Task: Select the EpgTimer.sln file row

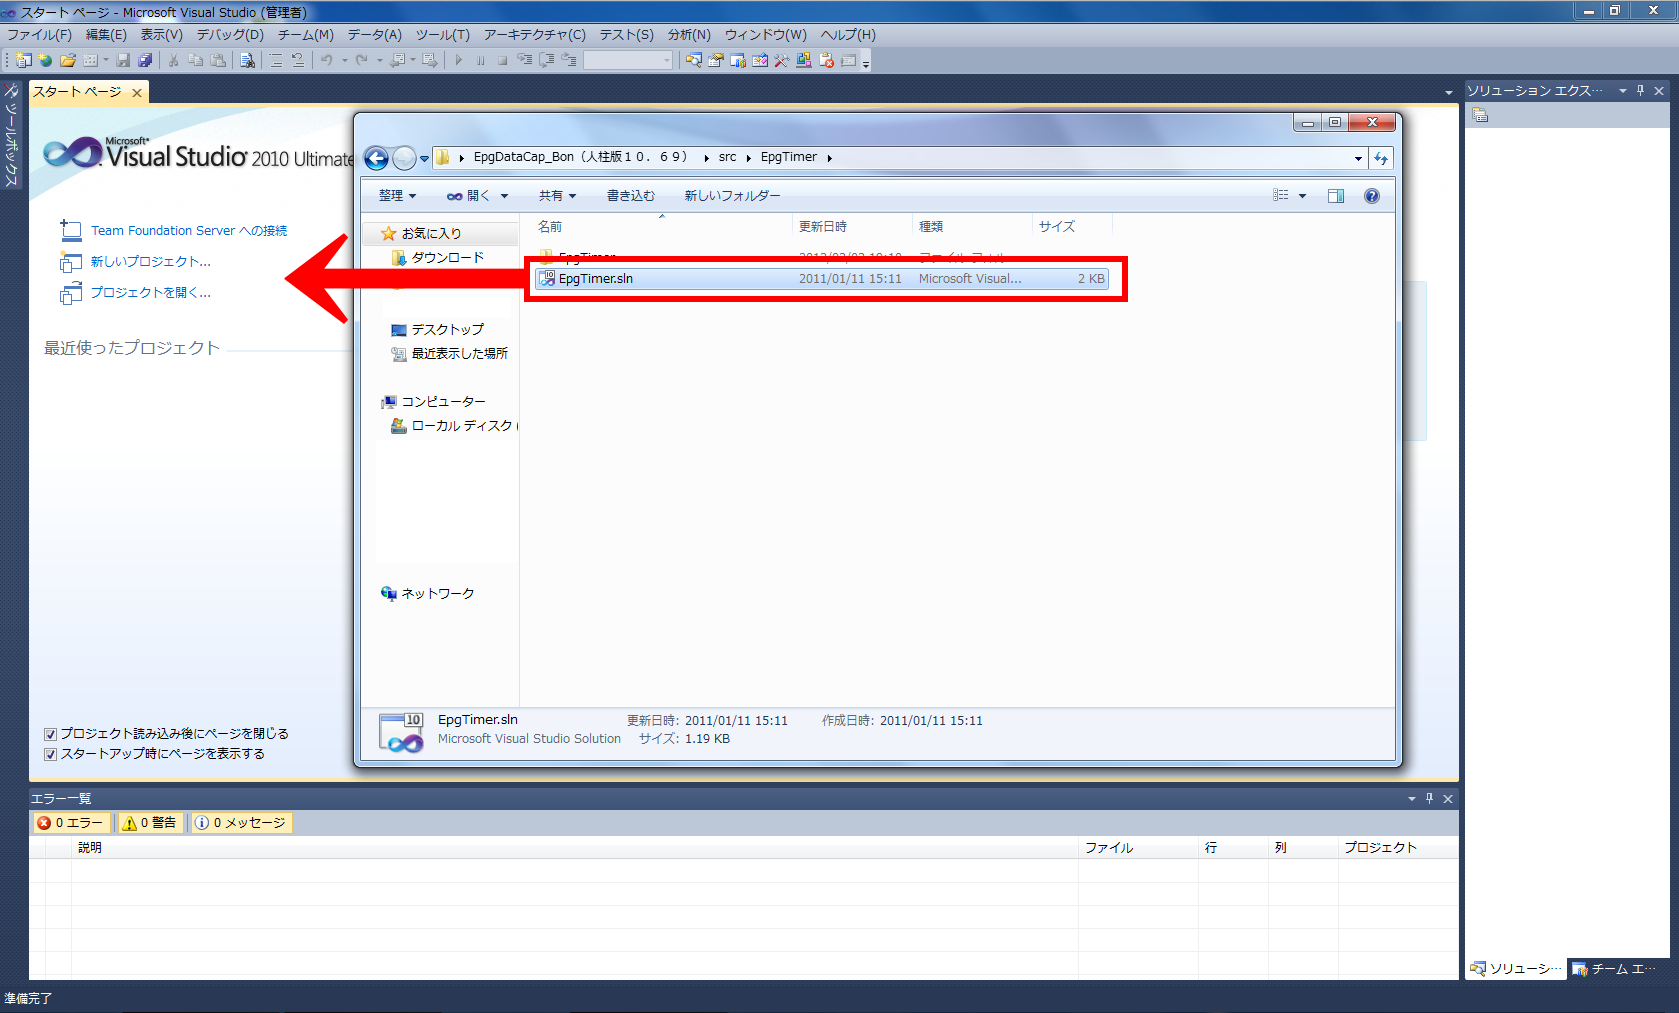Action: click(x=822, y=279)
